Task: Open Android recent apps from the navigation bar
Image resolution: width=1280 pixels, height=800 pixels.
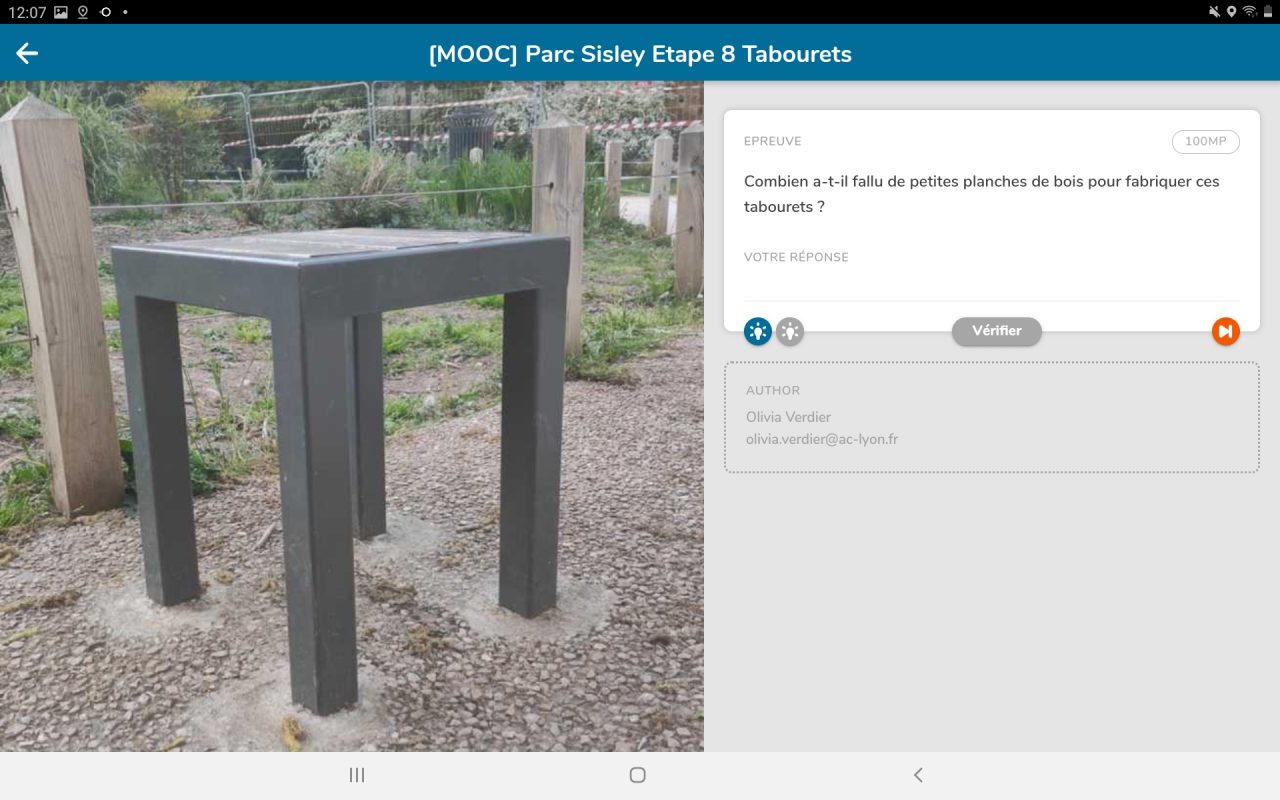Action: point(357,774)
